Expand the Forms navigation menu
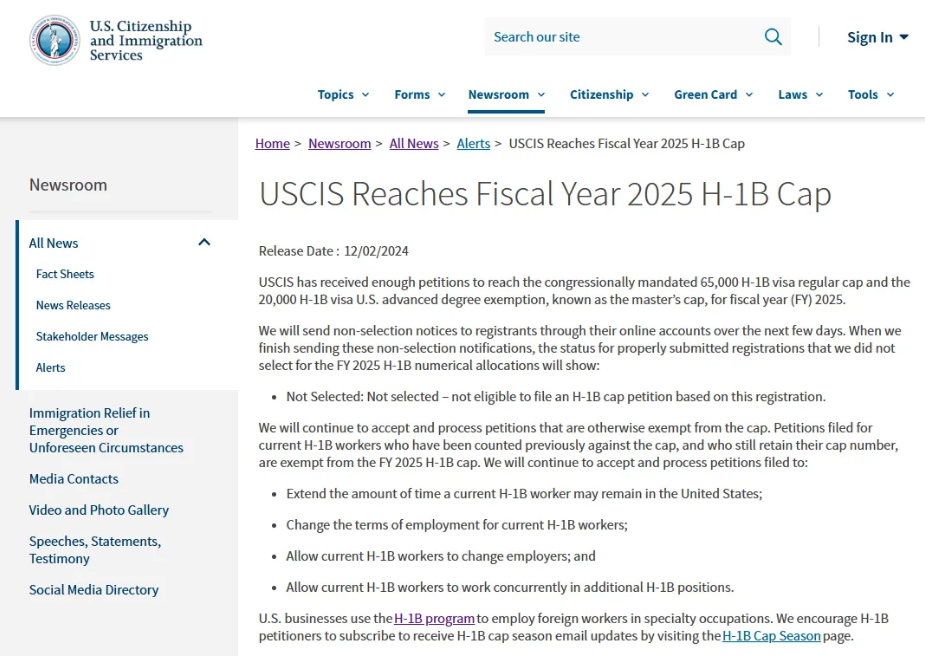The image size is (925, 659). pyautogui.click(x=419, y=94)
